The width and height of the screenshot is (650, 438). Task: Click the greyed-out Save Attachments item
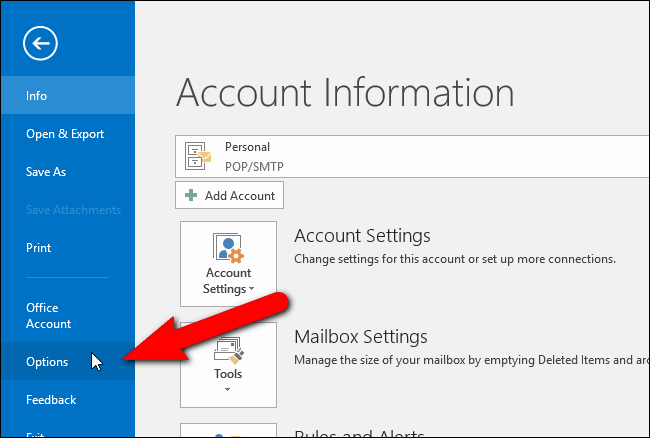click(73, 210)
